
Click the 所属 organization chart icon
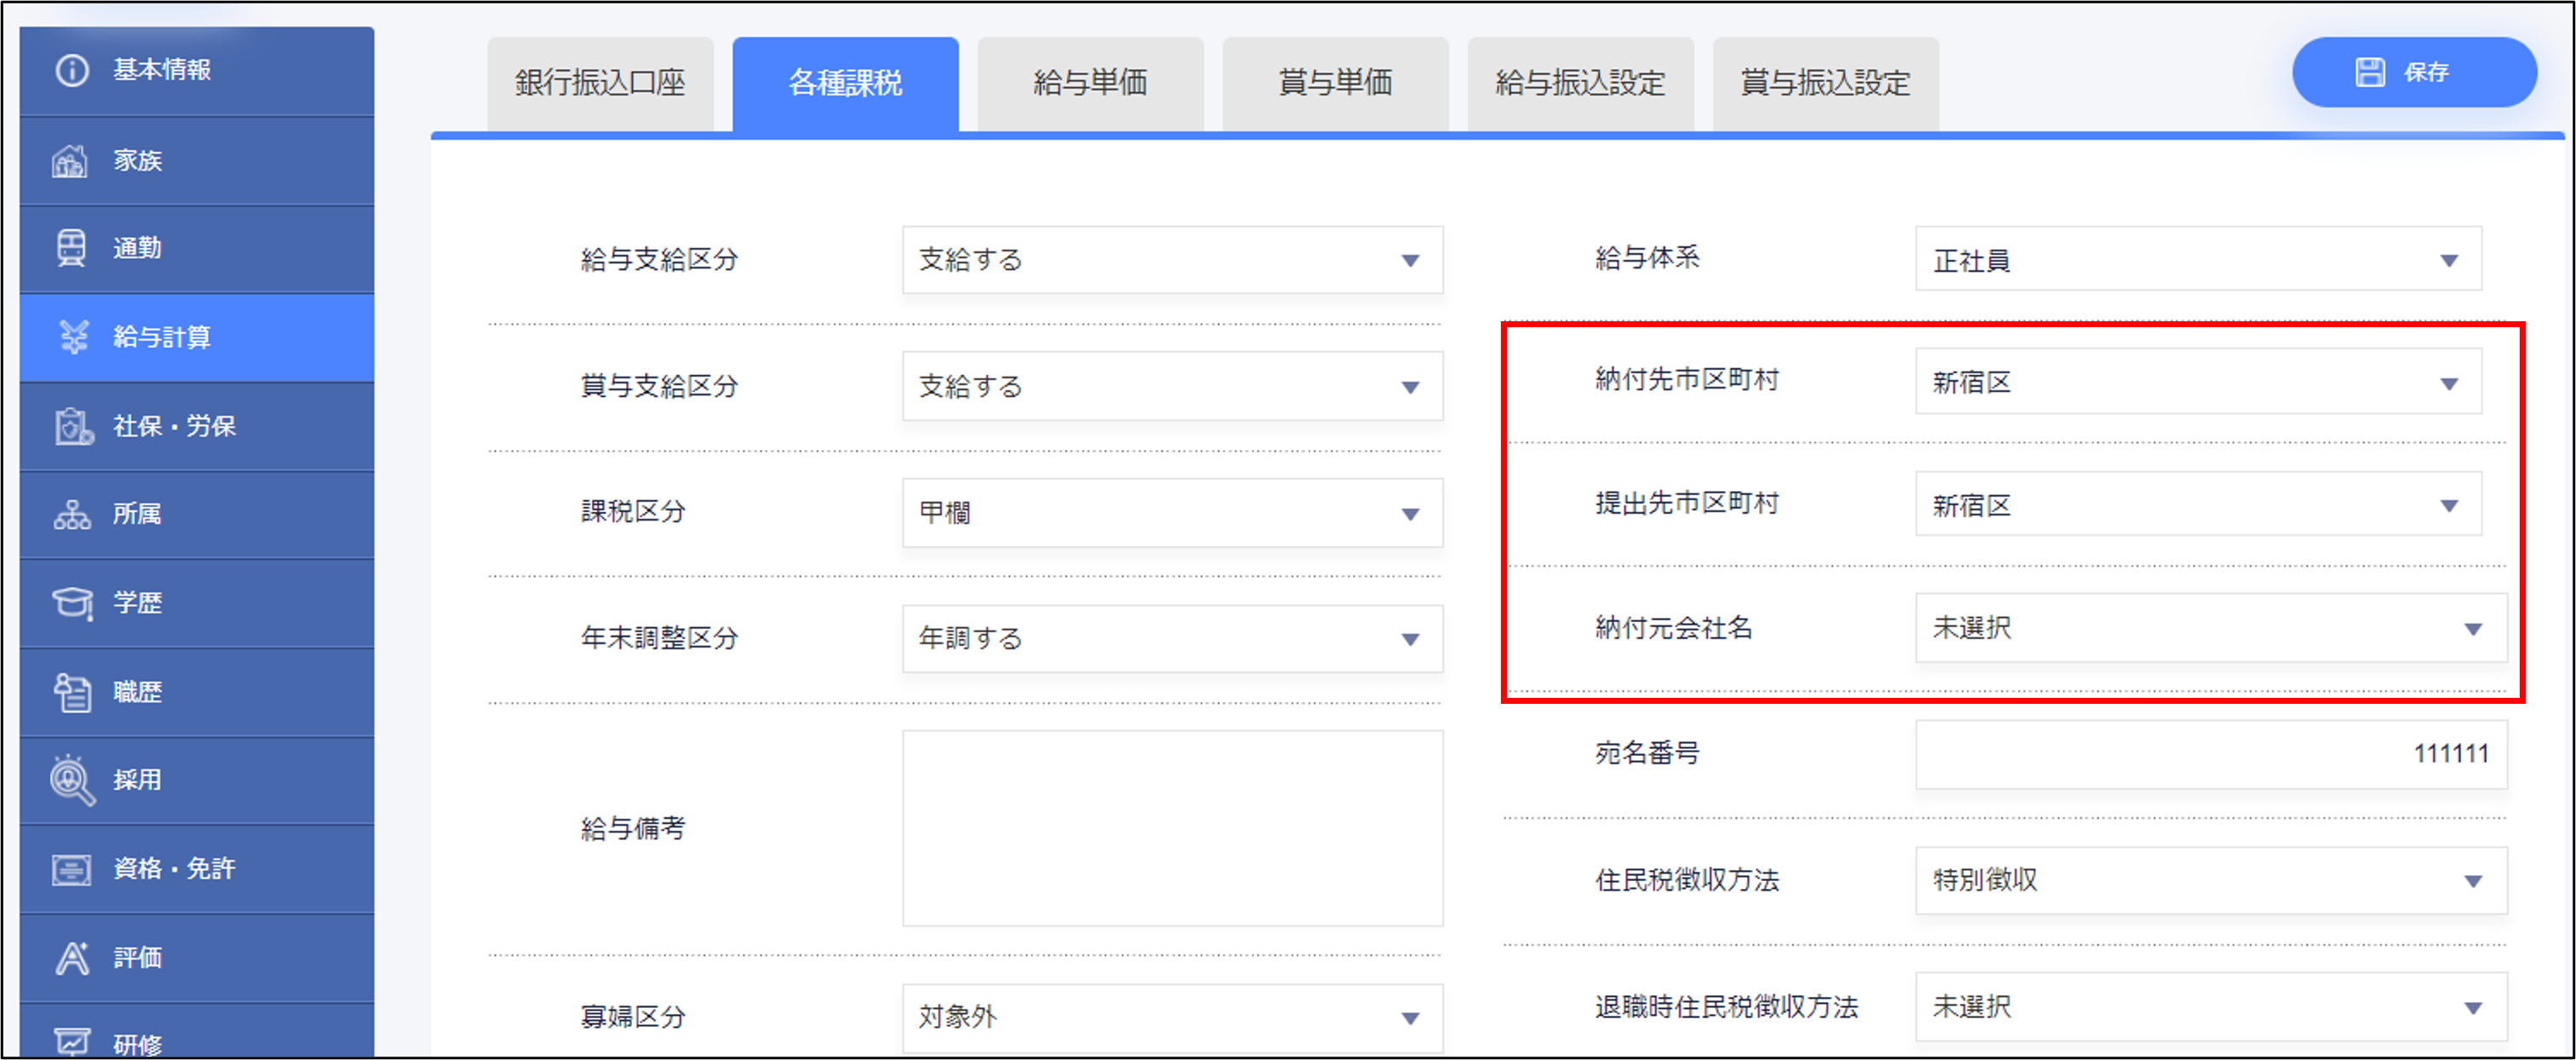72,514
